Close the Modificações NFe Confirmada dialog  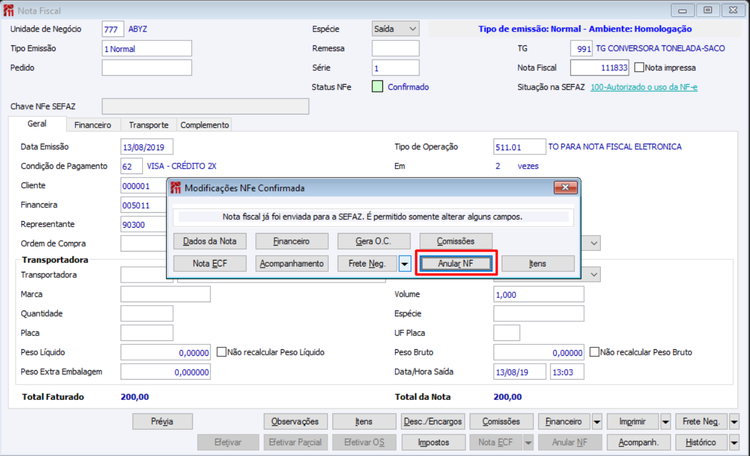(x=565, y=188)
